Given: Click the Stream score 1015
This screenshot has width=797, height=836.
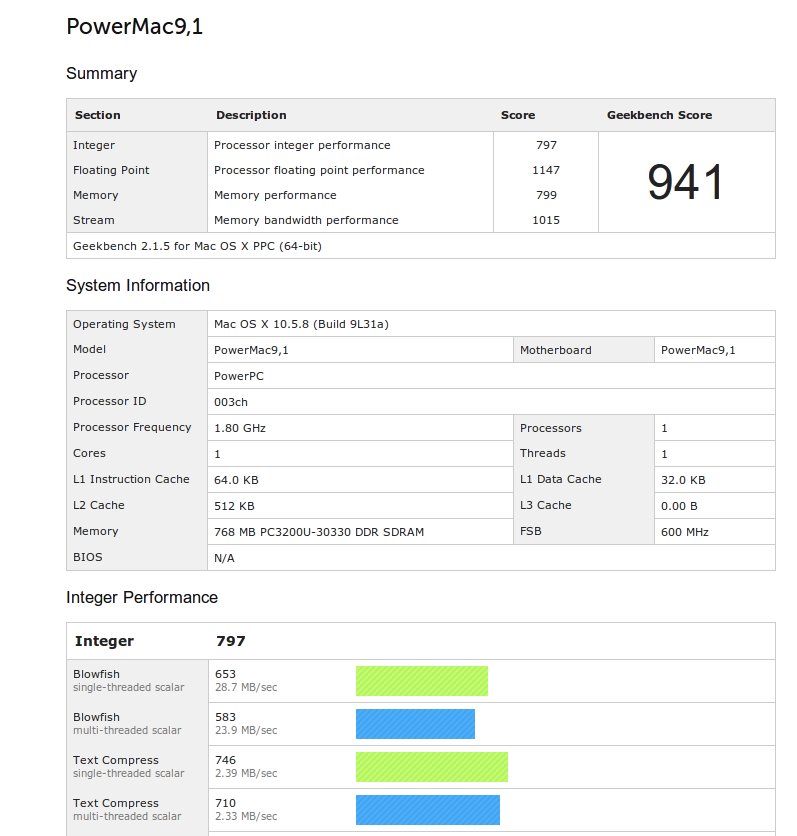Looking at the screenshot, I should (546, 220).
